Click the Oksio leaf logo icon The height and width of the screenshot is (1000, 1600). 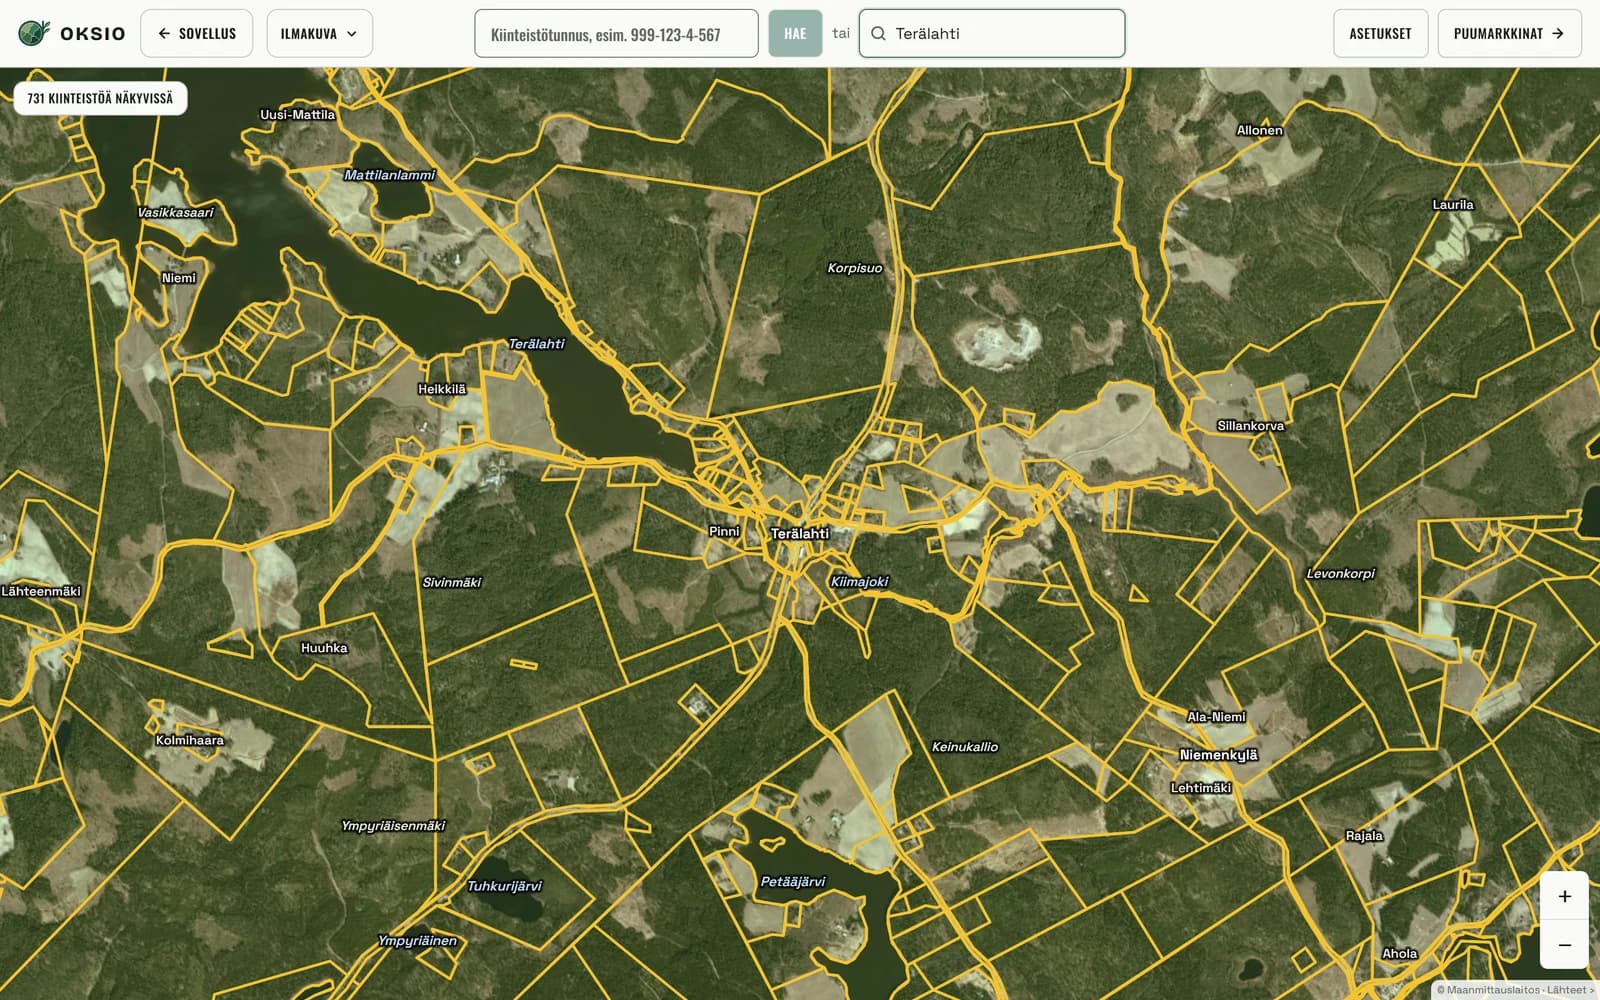pyautogui.click(x=34, y=33)
